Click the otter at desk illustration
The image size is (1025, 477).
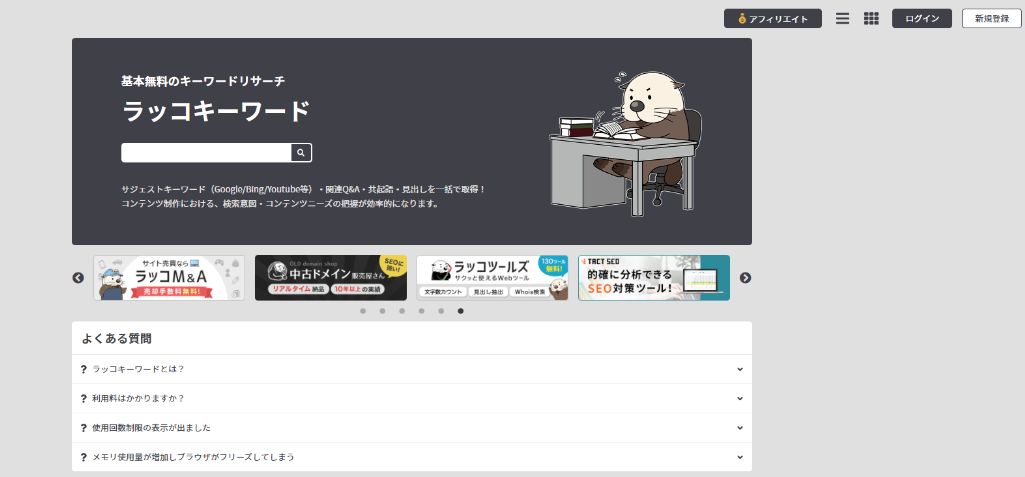[x=626, y=144]
